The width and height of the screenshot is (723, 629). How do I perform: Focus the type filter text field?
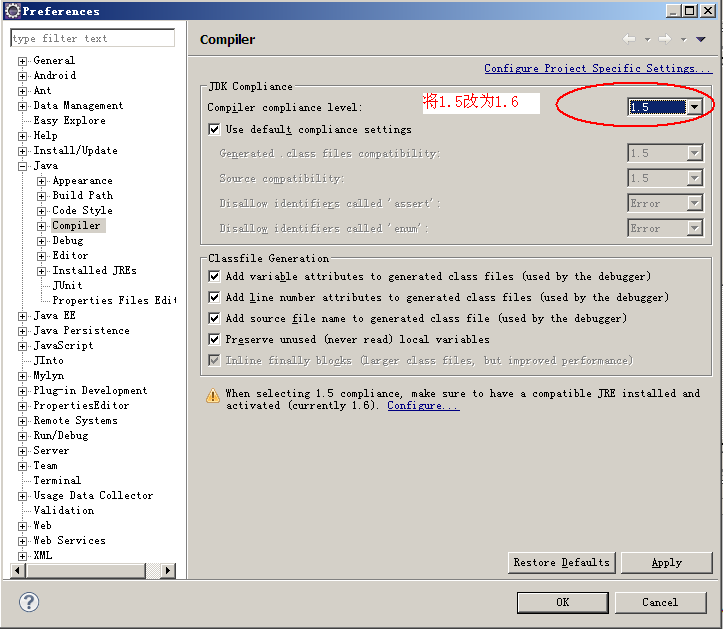point(92,38)
